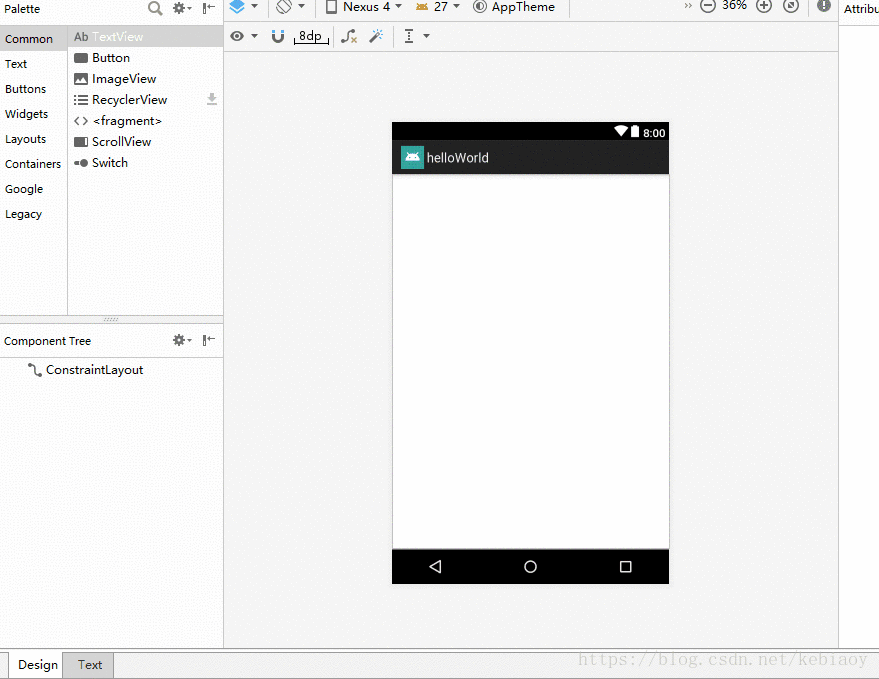This screenshot has width=879, height=679.
Task: Select the Containers palette category
Action: click(x=33, y=164)
